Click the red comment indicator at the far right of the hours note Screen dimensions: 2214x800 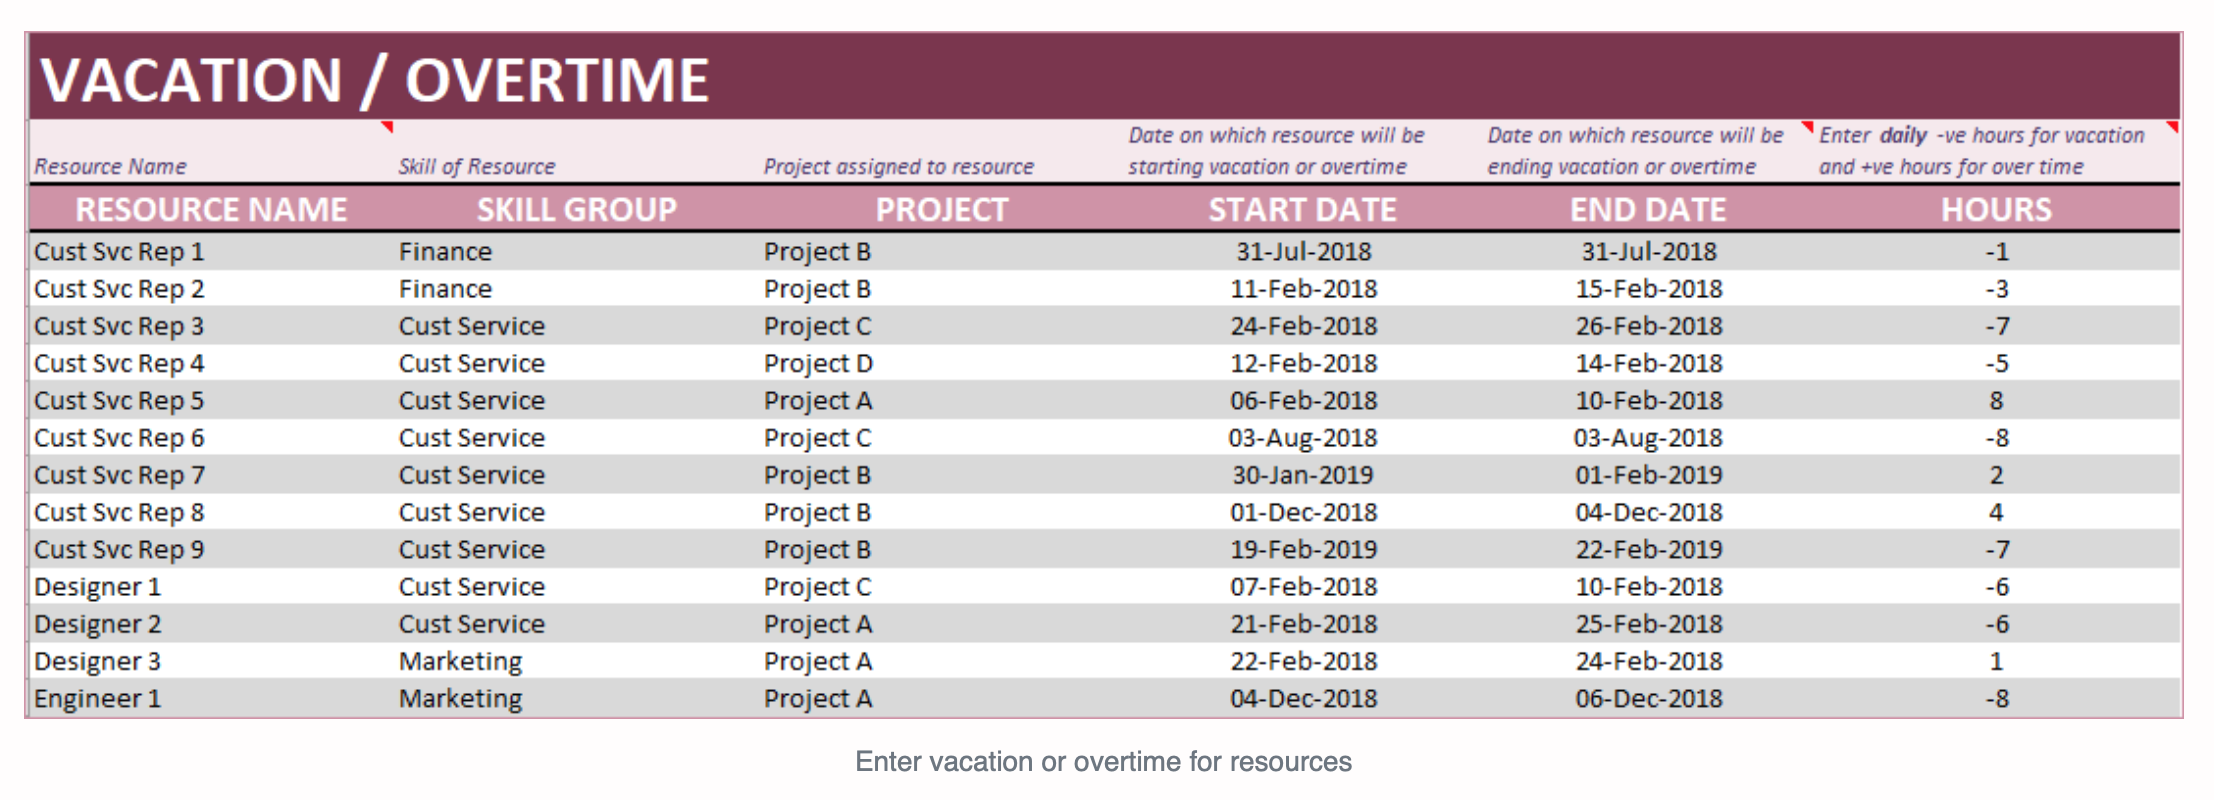pyautogui.click(x=2172, y=127)
